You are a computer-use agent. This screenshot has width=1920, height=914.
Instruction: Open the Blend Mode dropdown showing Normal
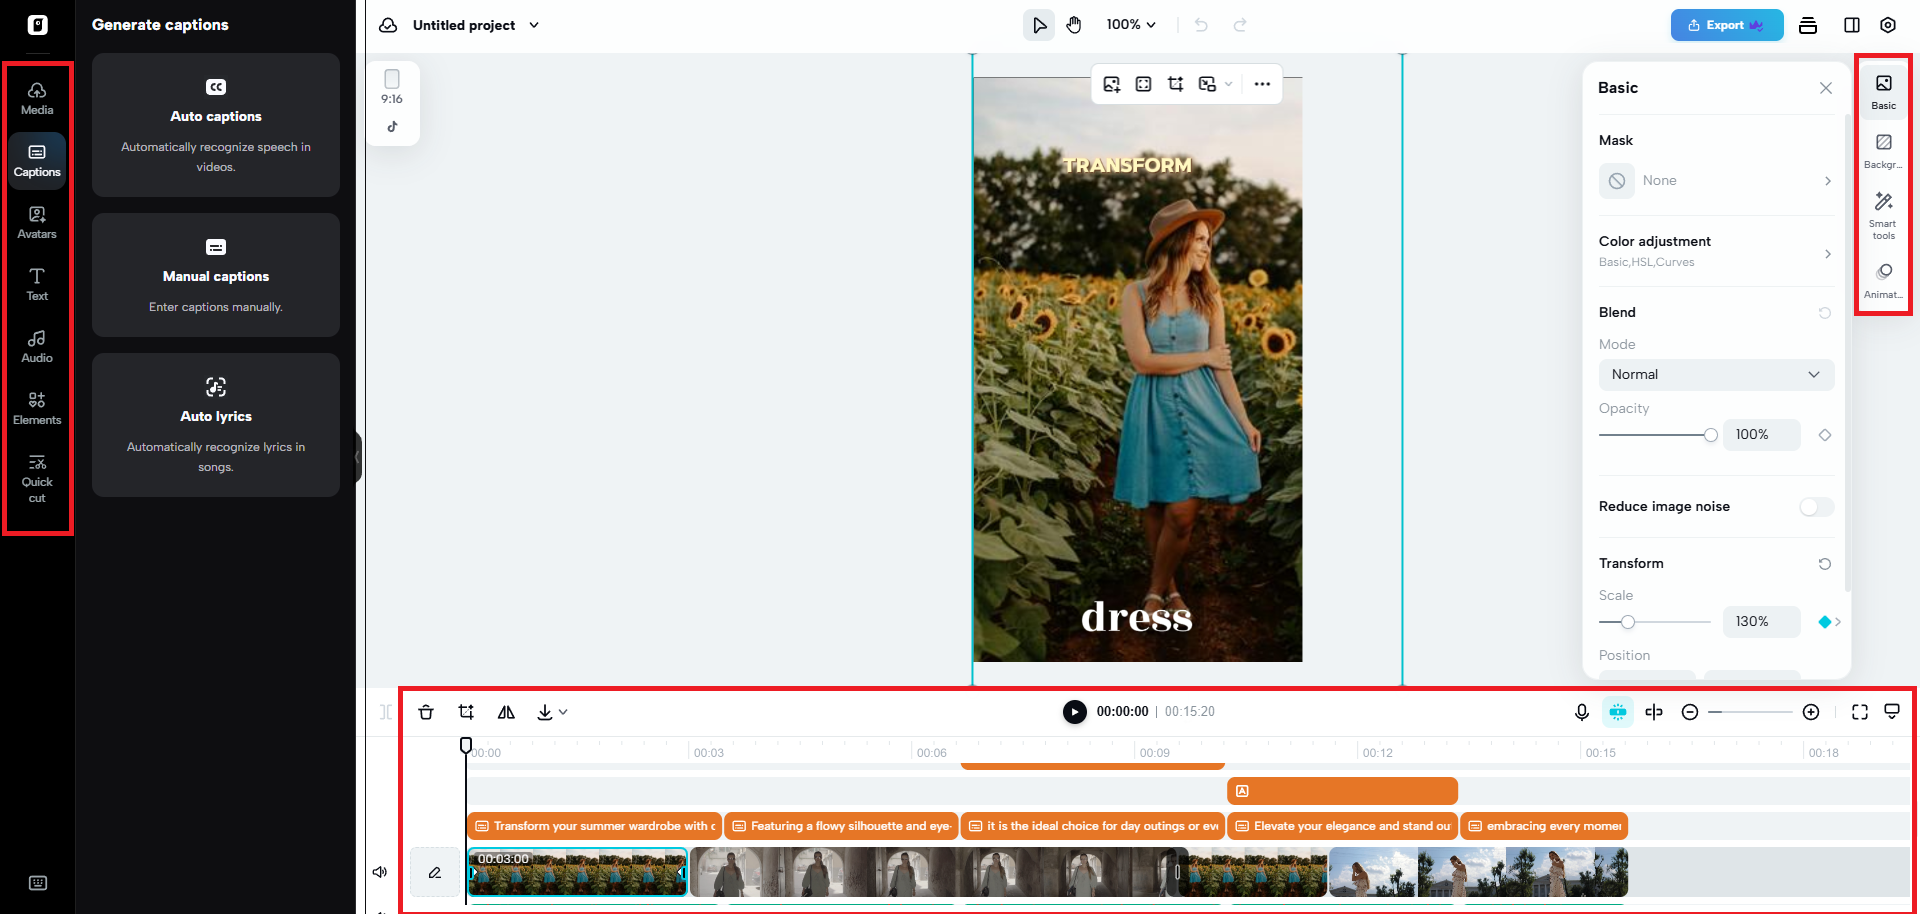(1716, 374)
